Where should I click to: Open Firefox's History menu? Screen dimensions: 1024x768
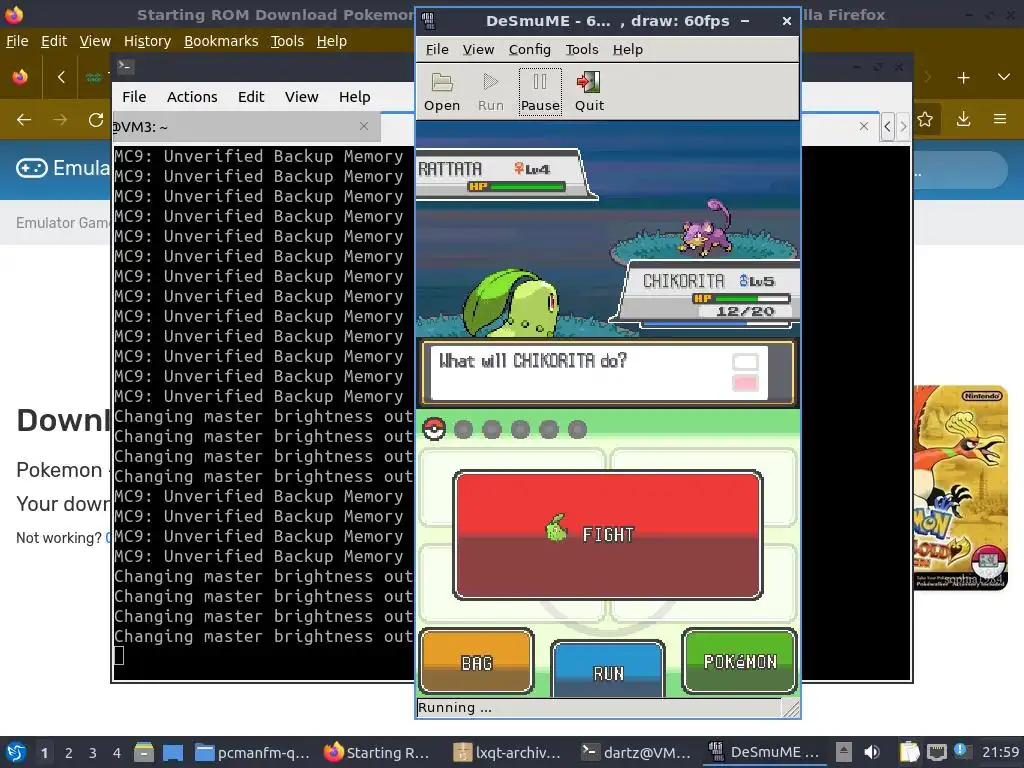click(147, 41)
